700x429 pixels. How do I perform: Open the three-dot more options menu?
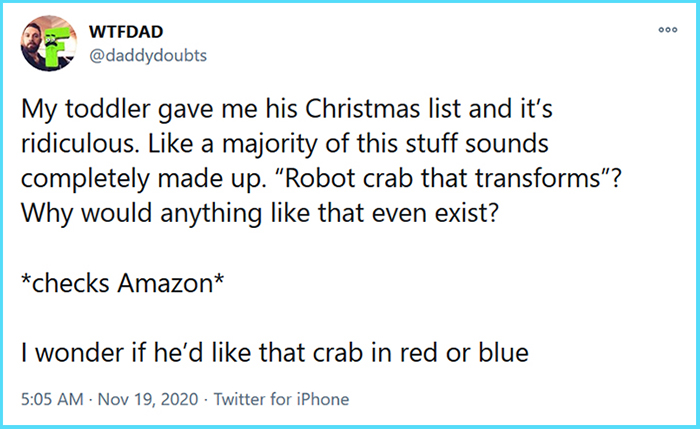pyautogui.click(x=668, y=29)
